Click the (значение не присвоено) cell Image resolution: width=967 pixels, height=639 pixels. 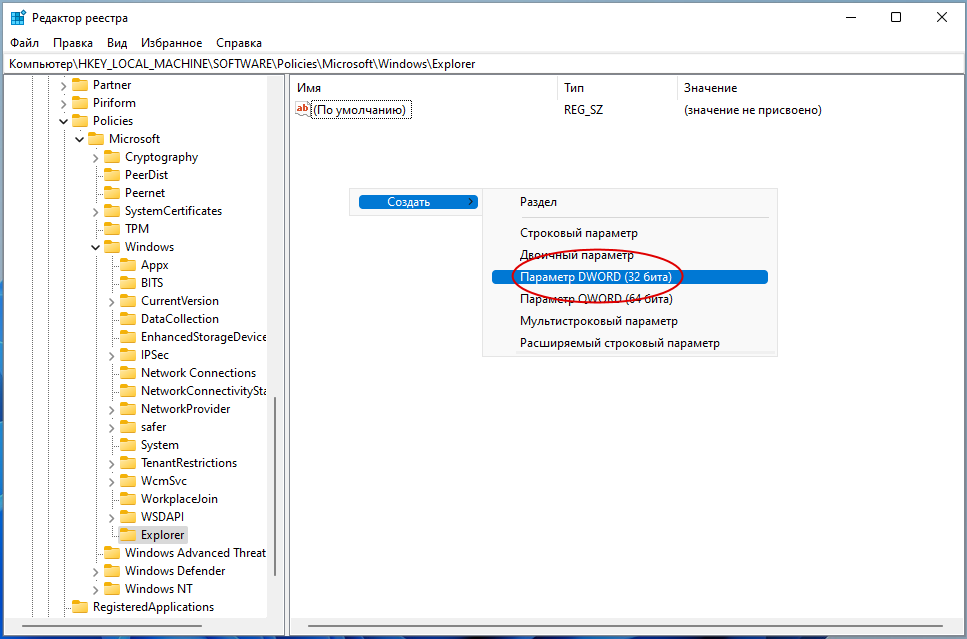tap(752, 110)
